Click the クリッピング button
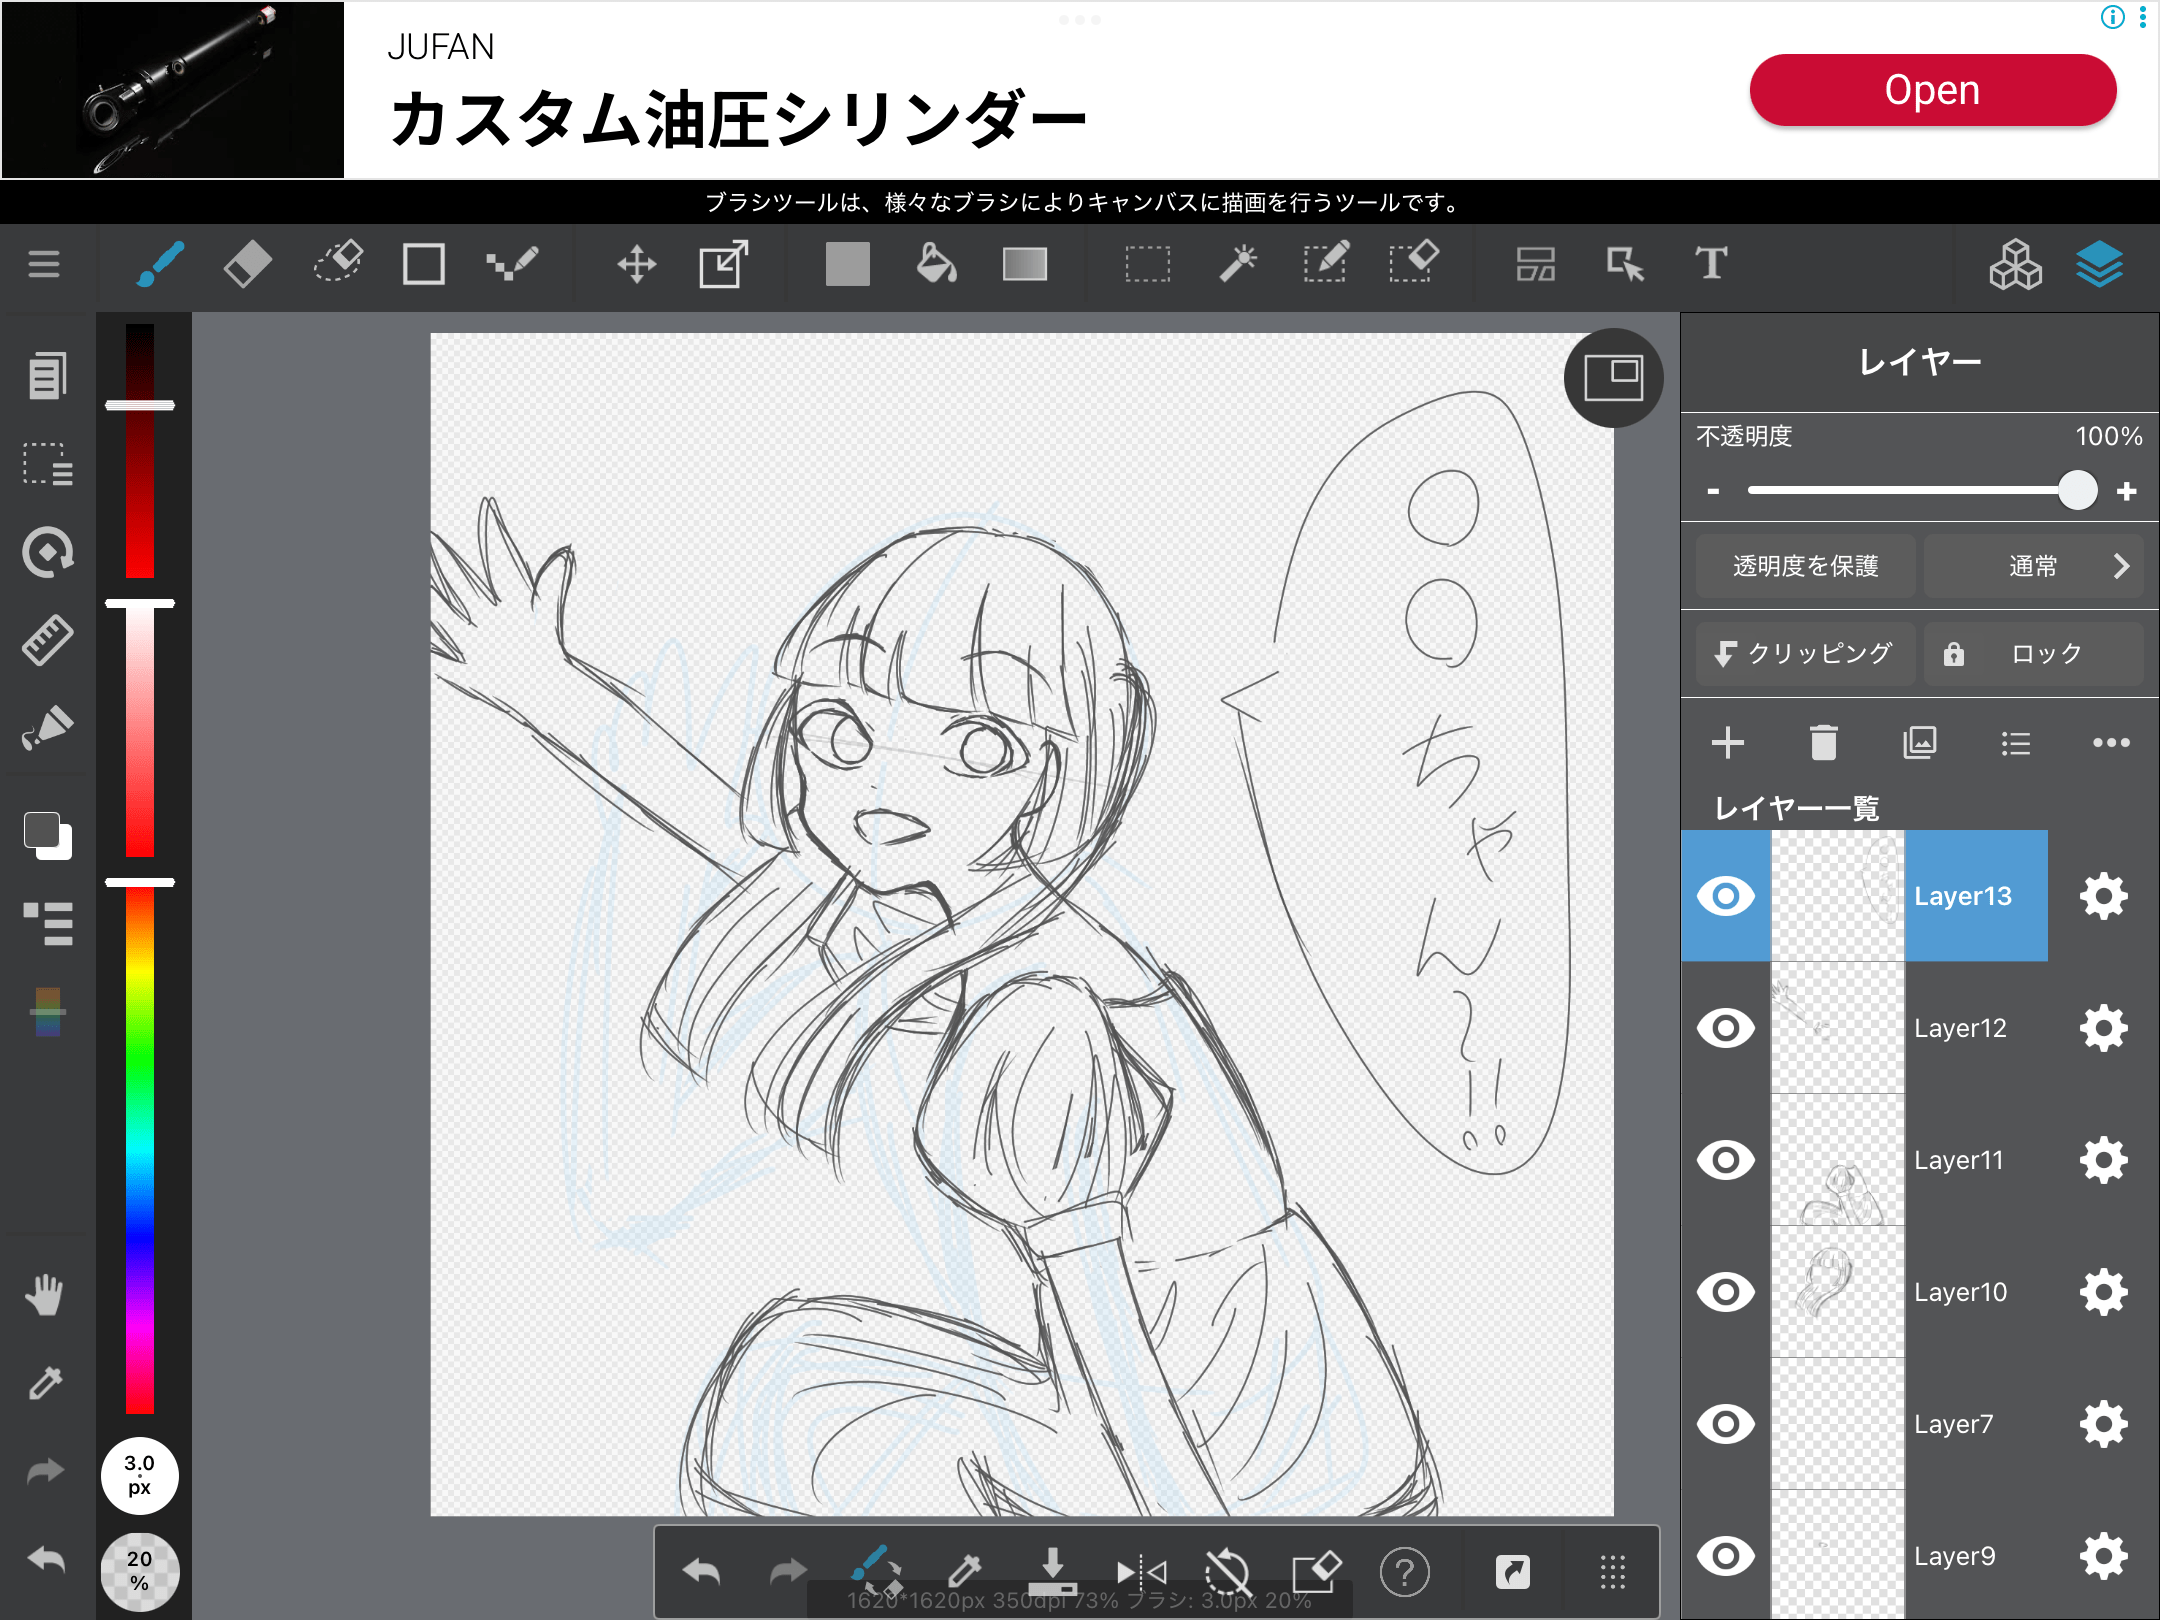This screenshot has height=1620, width=2160. point(1805,654)
